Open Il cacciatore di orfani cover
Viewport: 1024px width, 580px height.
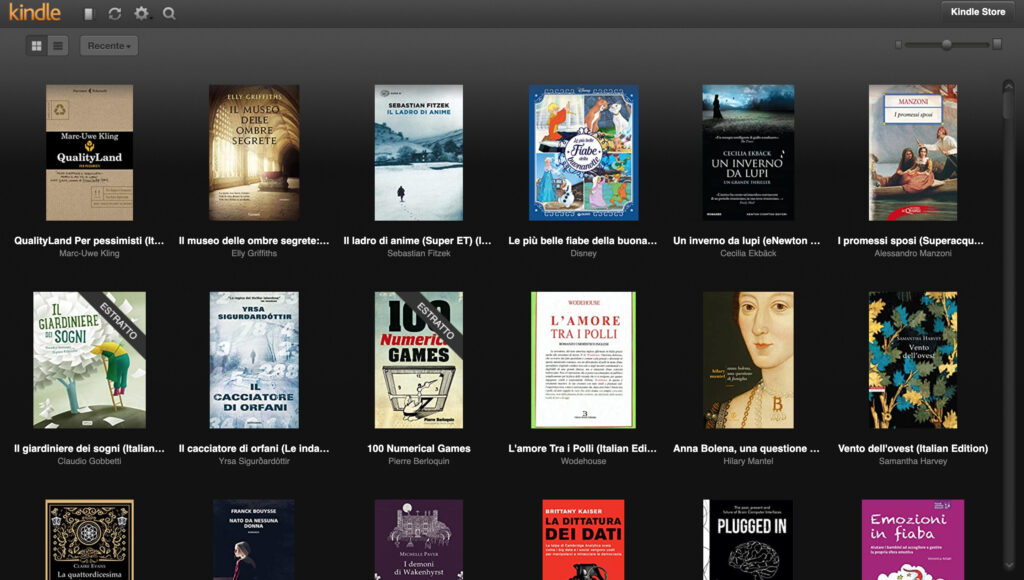pyautogui.click(x=254, y=360)
